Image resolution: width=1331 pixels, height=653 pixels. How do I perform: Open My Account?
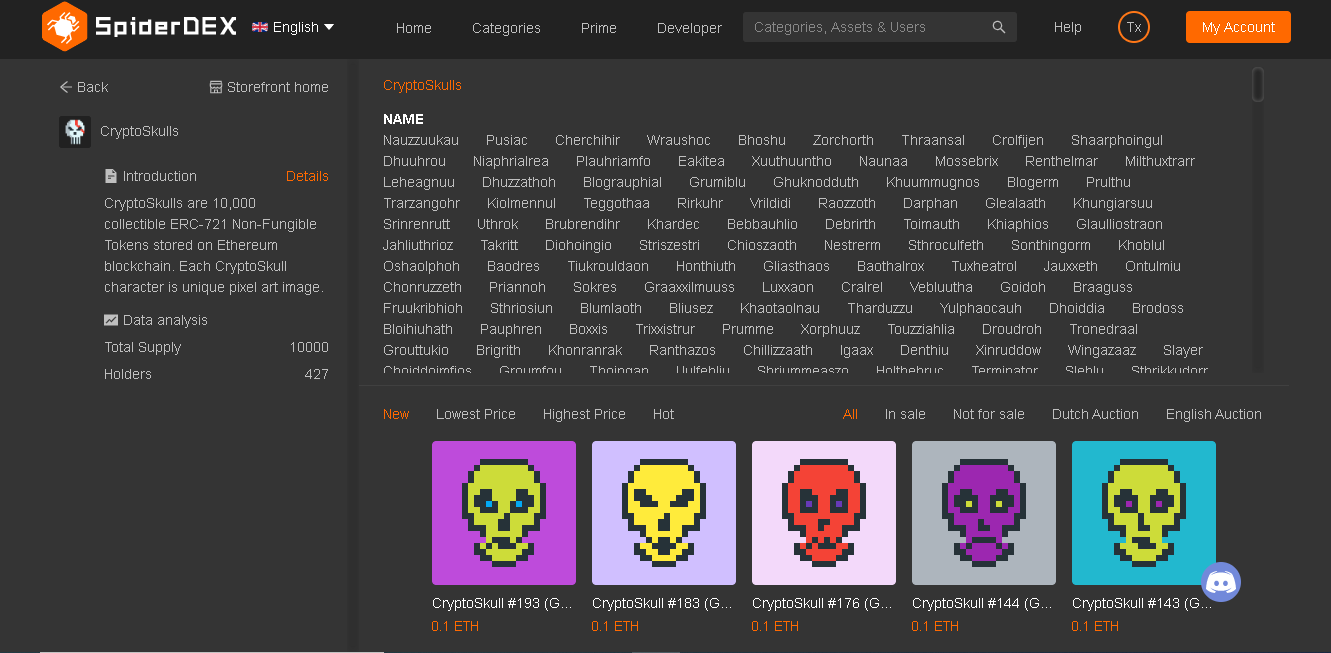tap(1238, 27)
